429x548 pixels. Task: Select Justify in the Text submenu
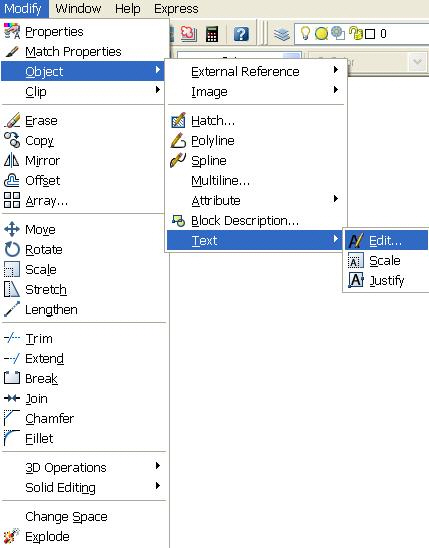pyautogui.click(x=386, y=280)
